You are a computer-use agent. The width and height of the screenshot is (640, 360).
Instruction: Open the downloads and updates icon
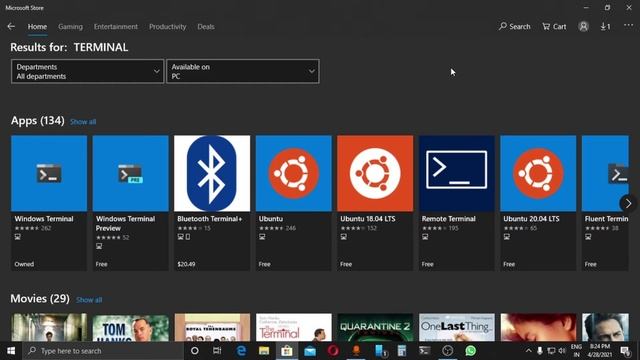(605, 27)
